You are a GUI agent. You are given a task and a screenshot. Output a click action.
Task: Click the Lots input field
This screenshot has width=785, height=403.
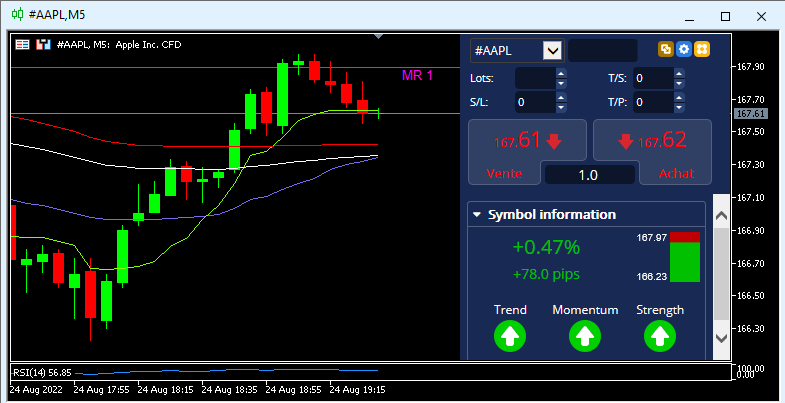(535, 79)
